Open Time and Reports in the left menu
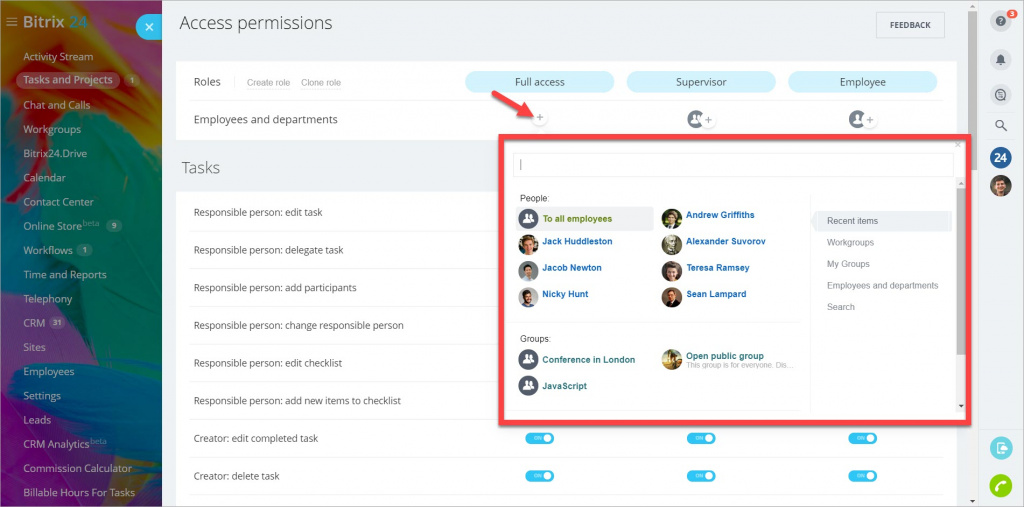Screen dimensions: 1024x507 pos(65,274)
